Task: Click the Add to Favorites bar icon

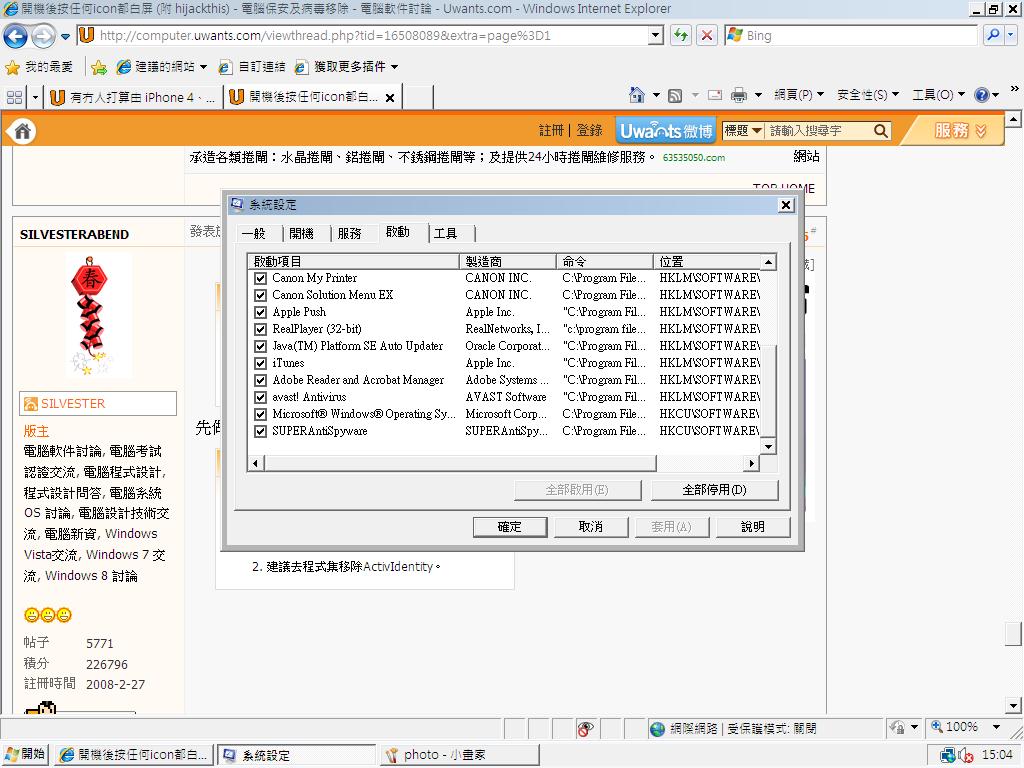Action: click(x=99, y=67)
